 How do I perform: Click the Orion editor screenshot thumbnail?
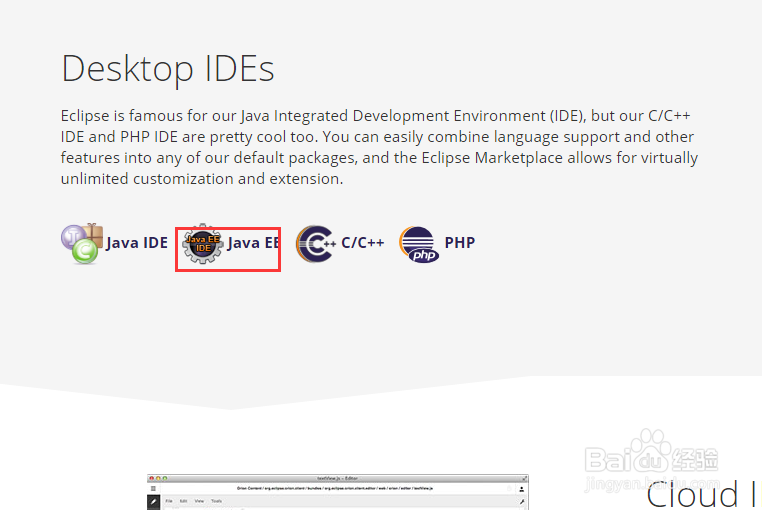(x=338, y=492)
